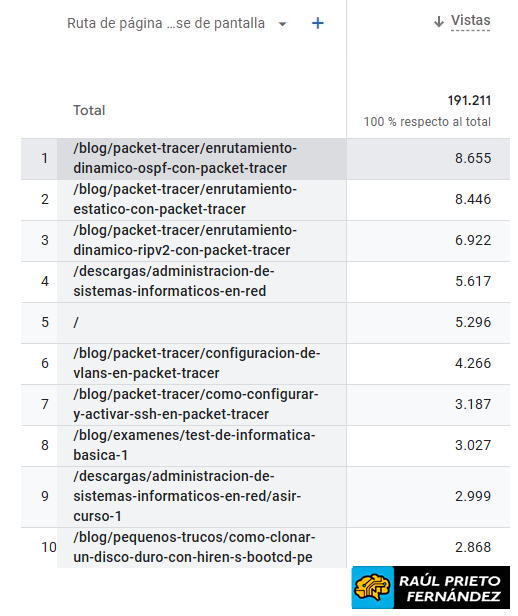This screenshot has width=518, height=616.
Task: Select the test-de-informatica-basica-1 row
Action: 194,445
